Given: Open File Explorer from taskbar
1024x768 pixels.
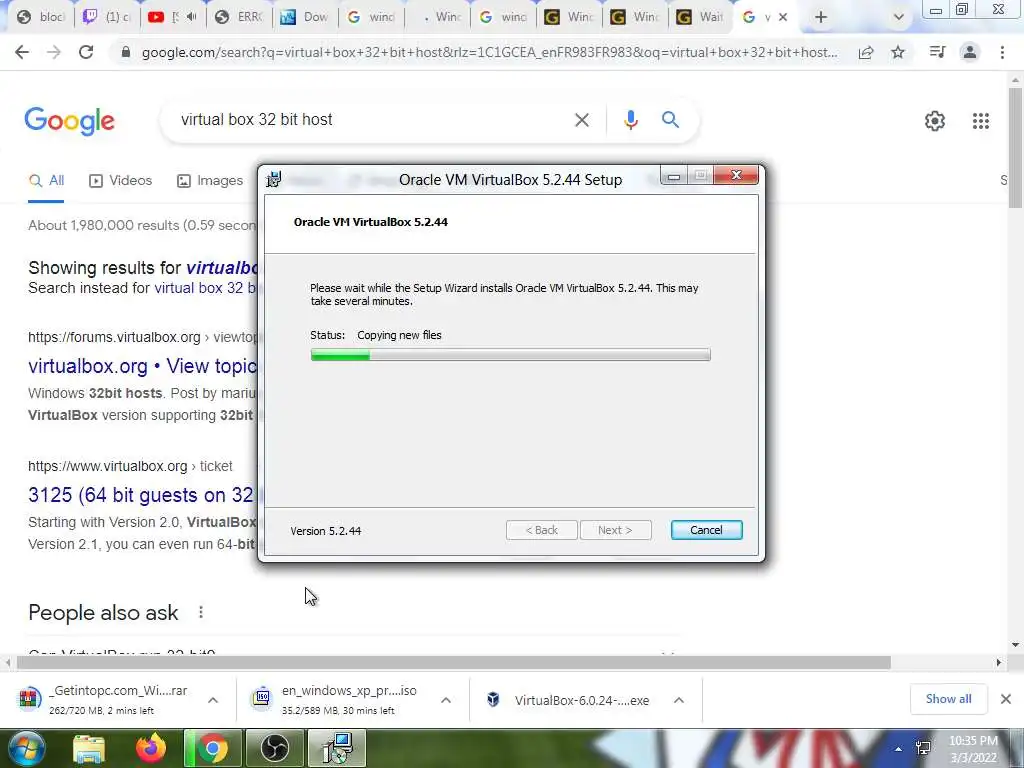Looking at the screenshot, I should point(89,748).
